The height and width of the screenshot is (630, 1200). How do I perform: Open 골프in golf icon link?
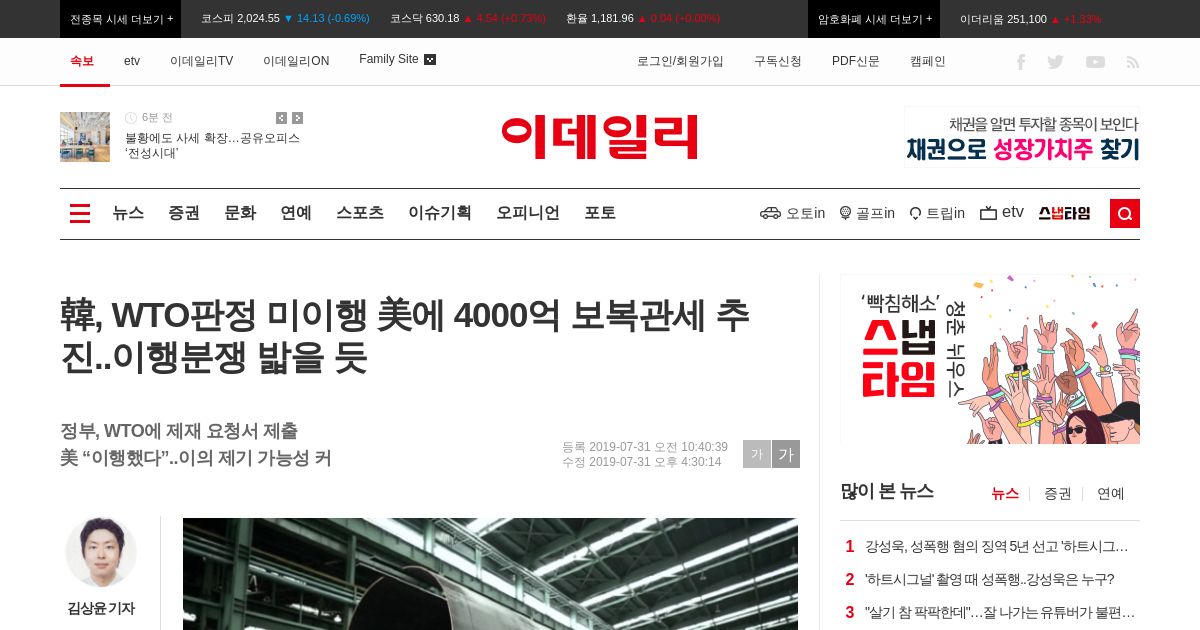(867, 213)
